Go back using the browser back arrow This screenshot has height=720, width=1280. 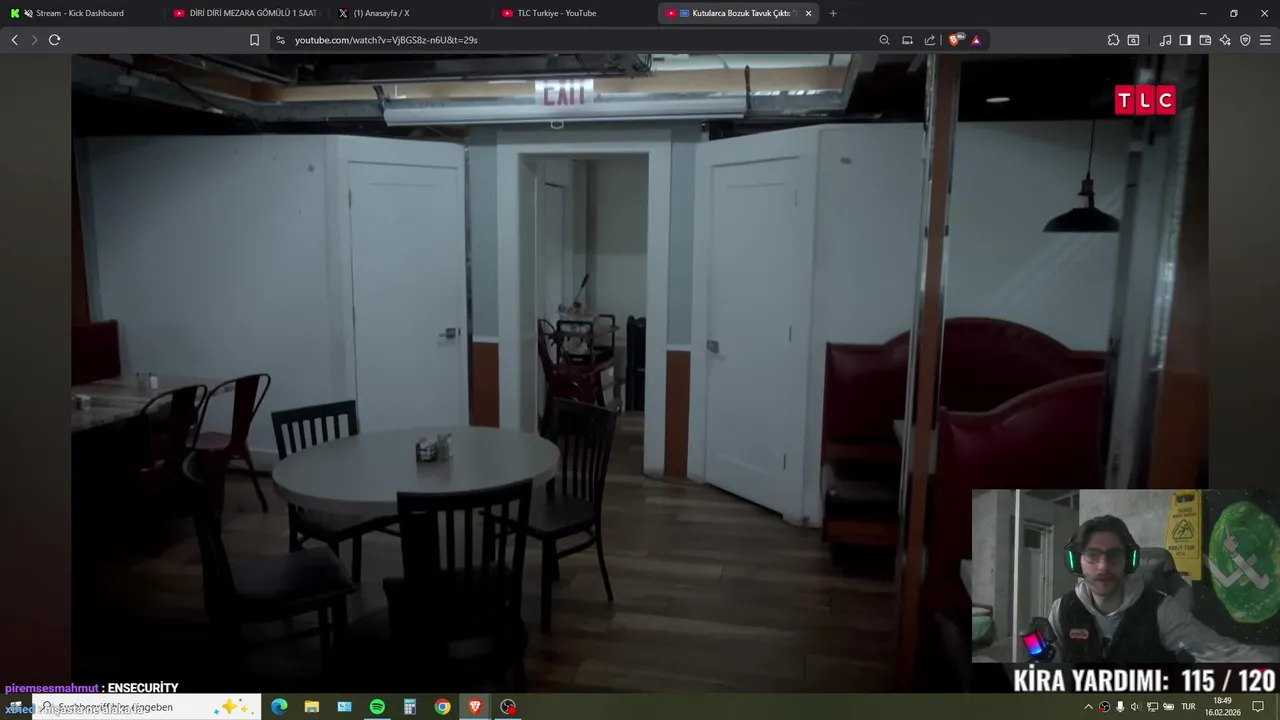coord(14,40)
